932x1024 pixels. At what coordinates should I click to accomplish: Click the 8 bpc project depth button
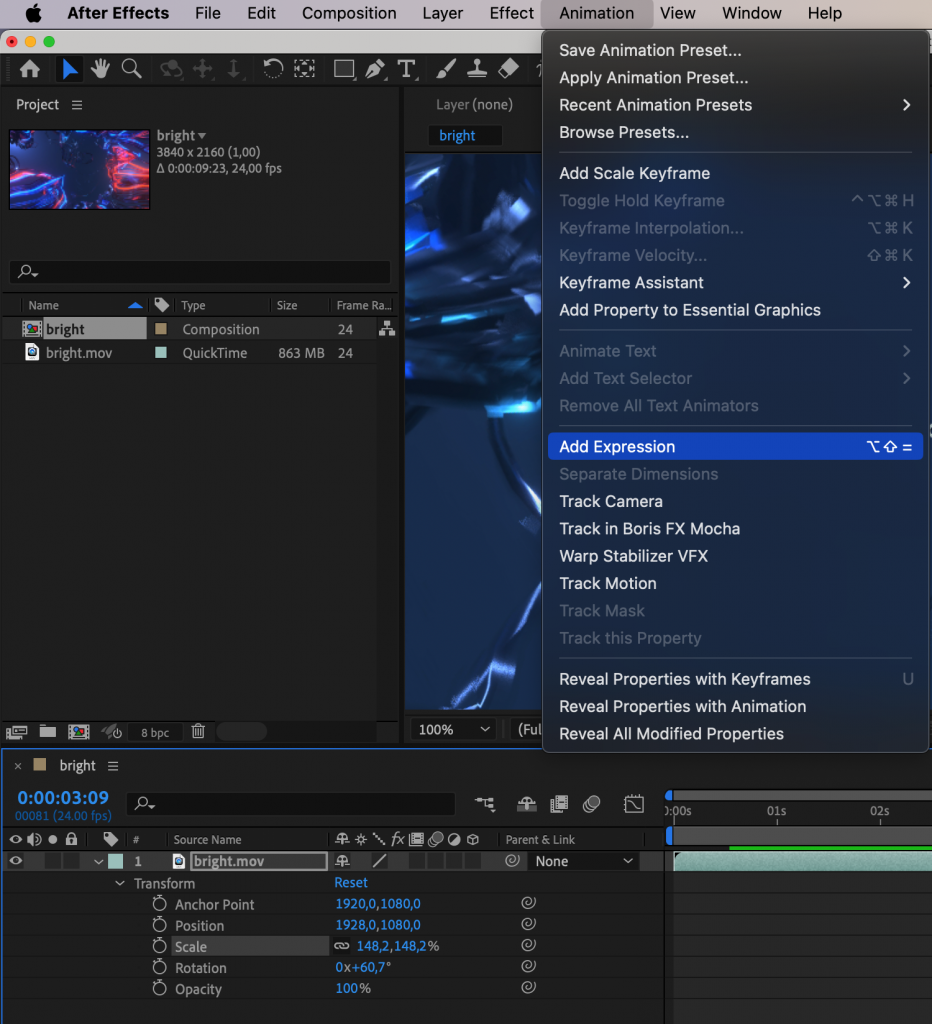(154, 732)
